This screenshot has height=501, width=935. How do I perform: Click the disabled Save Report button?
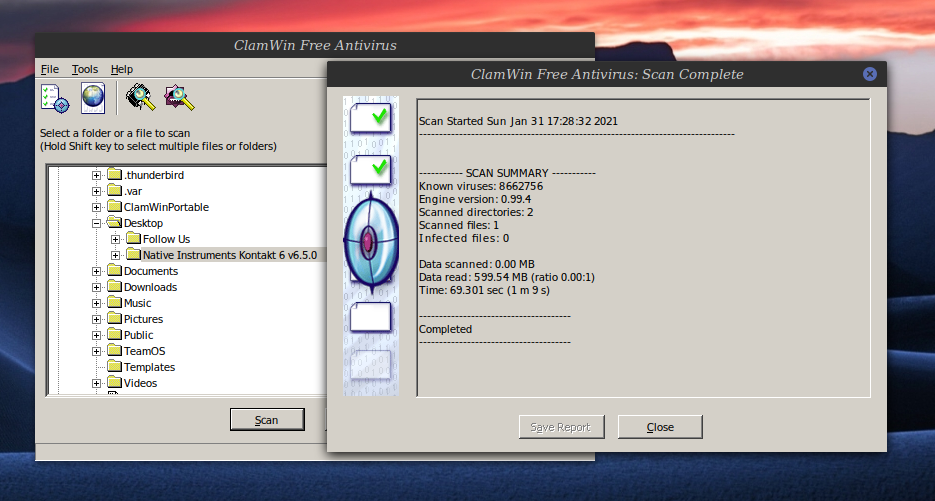click(562, 427)
